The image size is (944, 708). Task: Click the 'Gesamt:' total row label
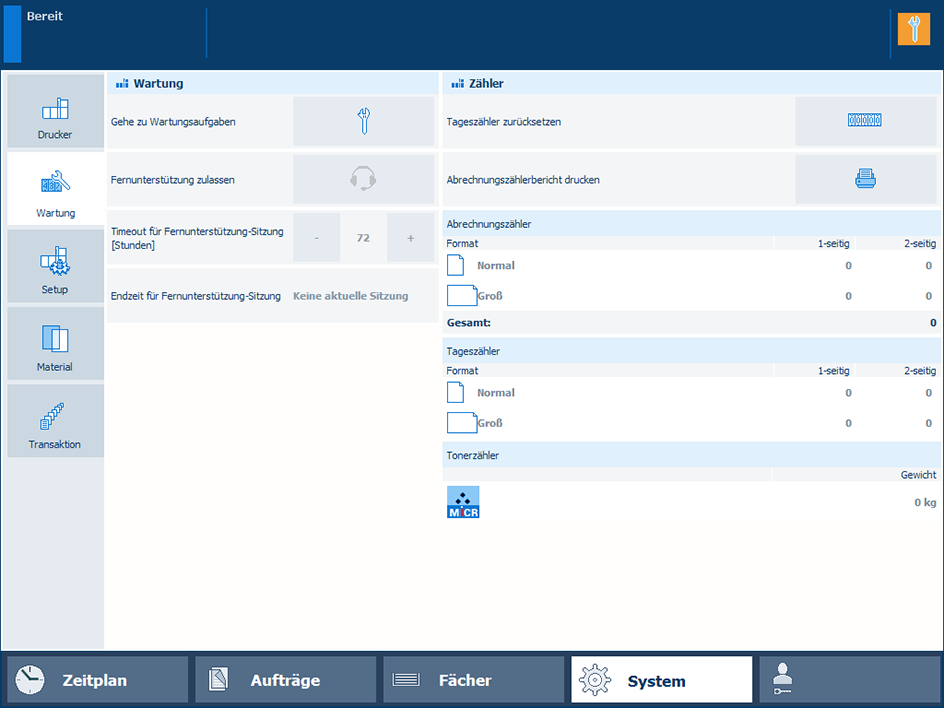tap(468, 323)
